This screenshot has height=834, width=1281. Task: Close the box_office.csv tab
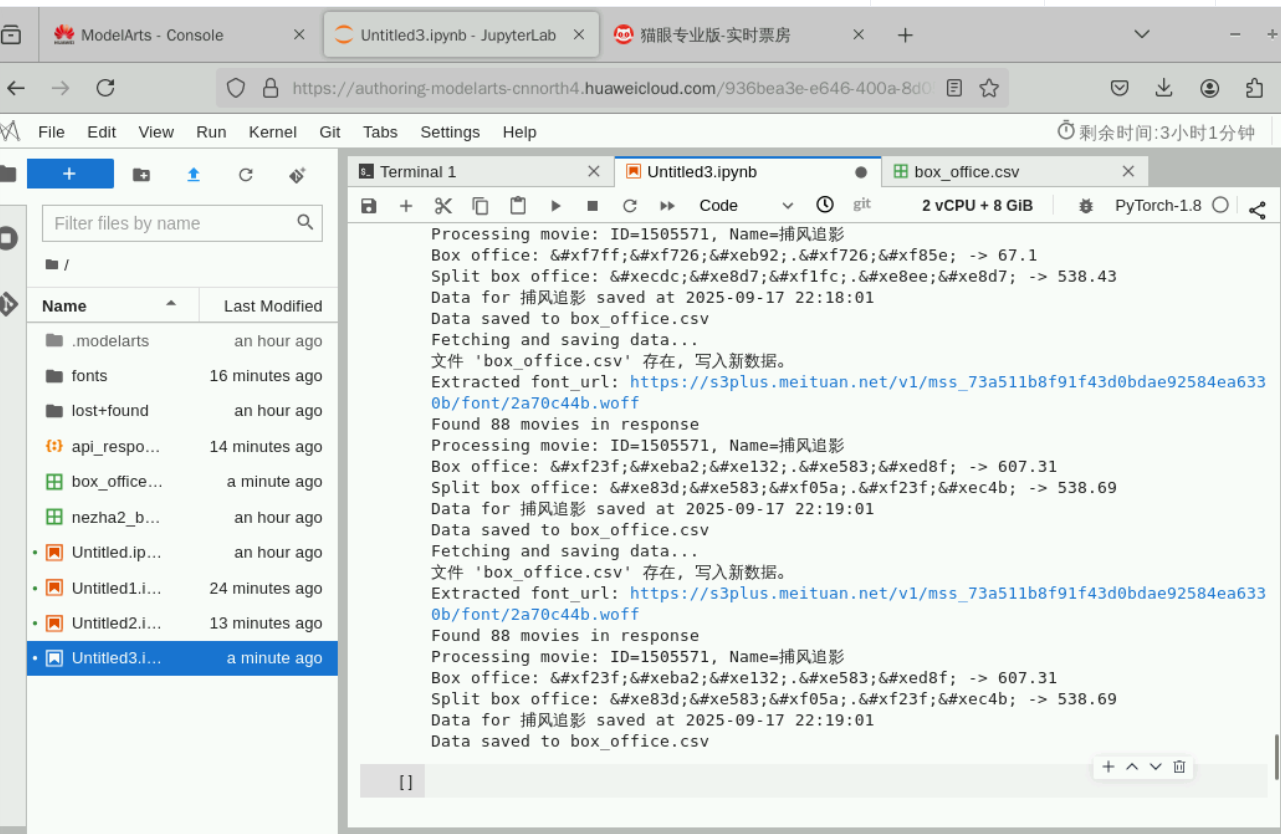coord(1128,172)
